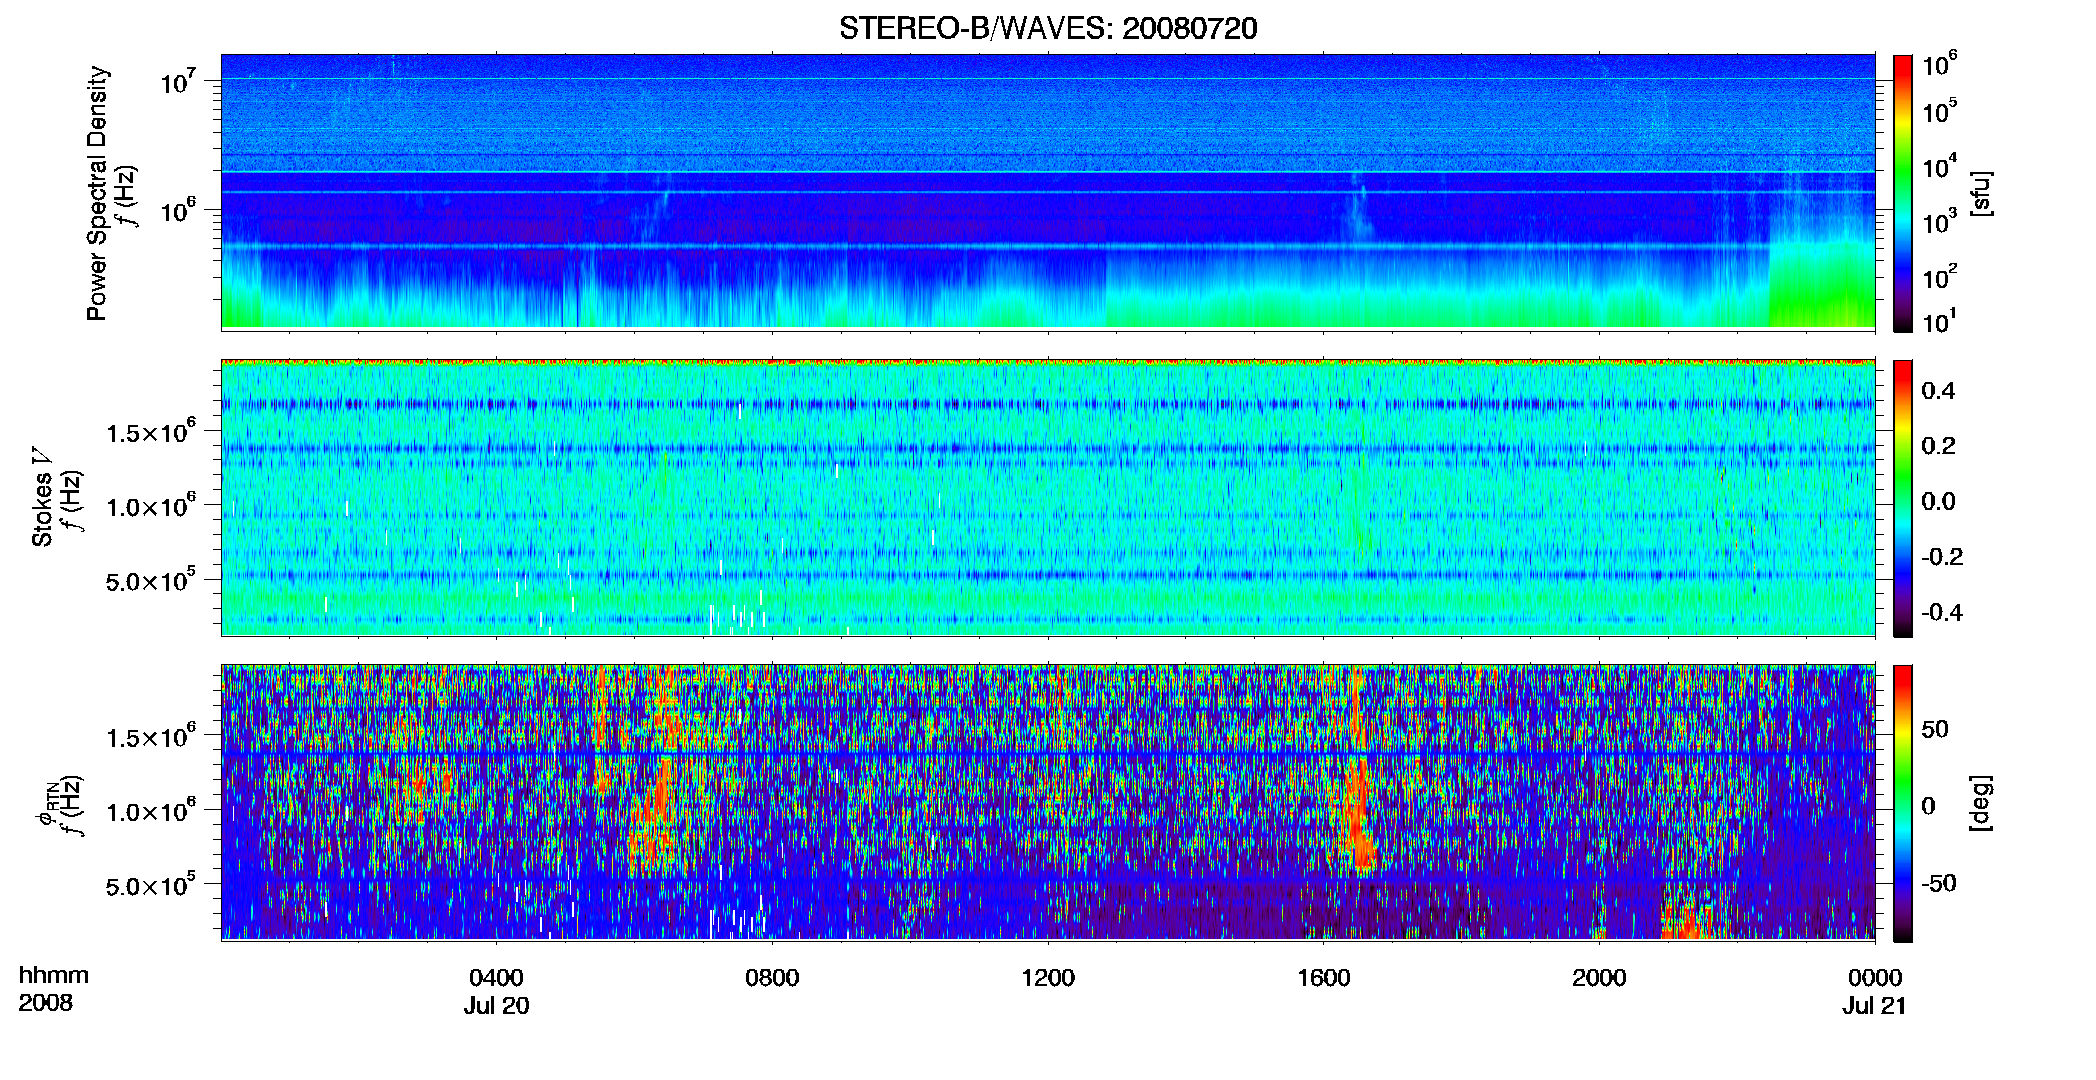The image size is (2096, 1080).
Task: Select the [deg] unit label
Action: coord(1980,803)
